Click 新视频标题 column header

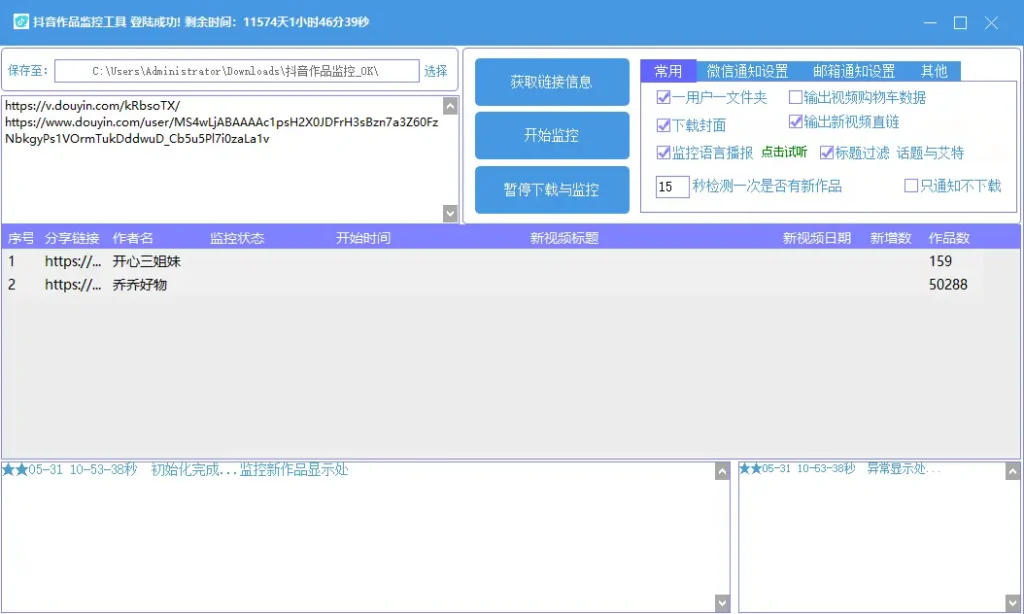point(564,238)
